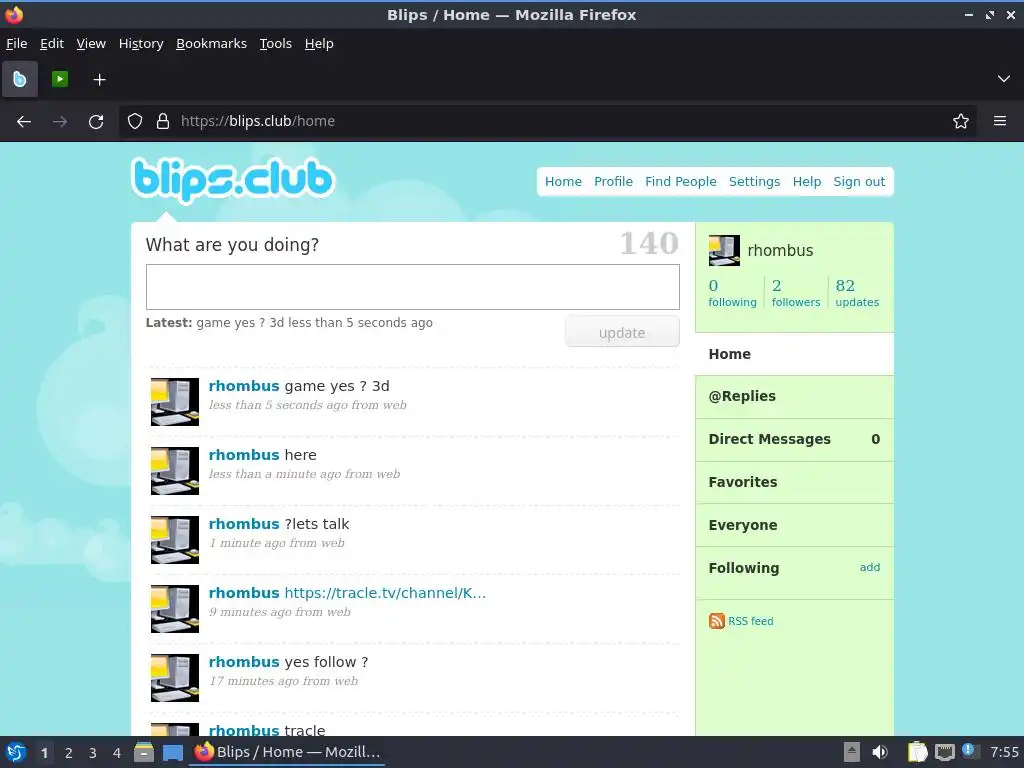Click the Firefox back arrow button
The width and height of the screenshot is (1024, 768).
pos(24,121)
